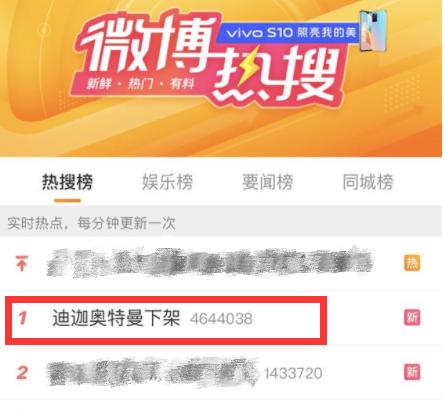Switch to the 要闻榜 tab
The width and height of the screenshot is (444, 413).
coord(268,182)
